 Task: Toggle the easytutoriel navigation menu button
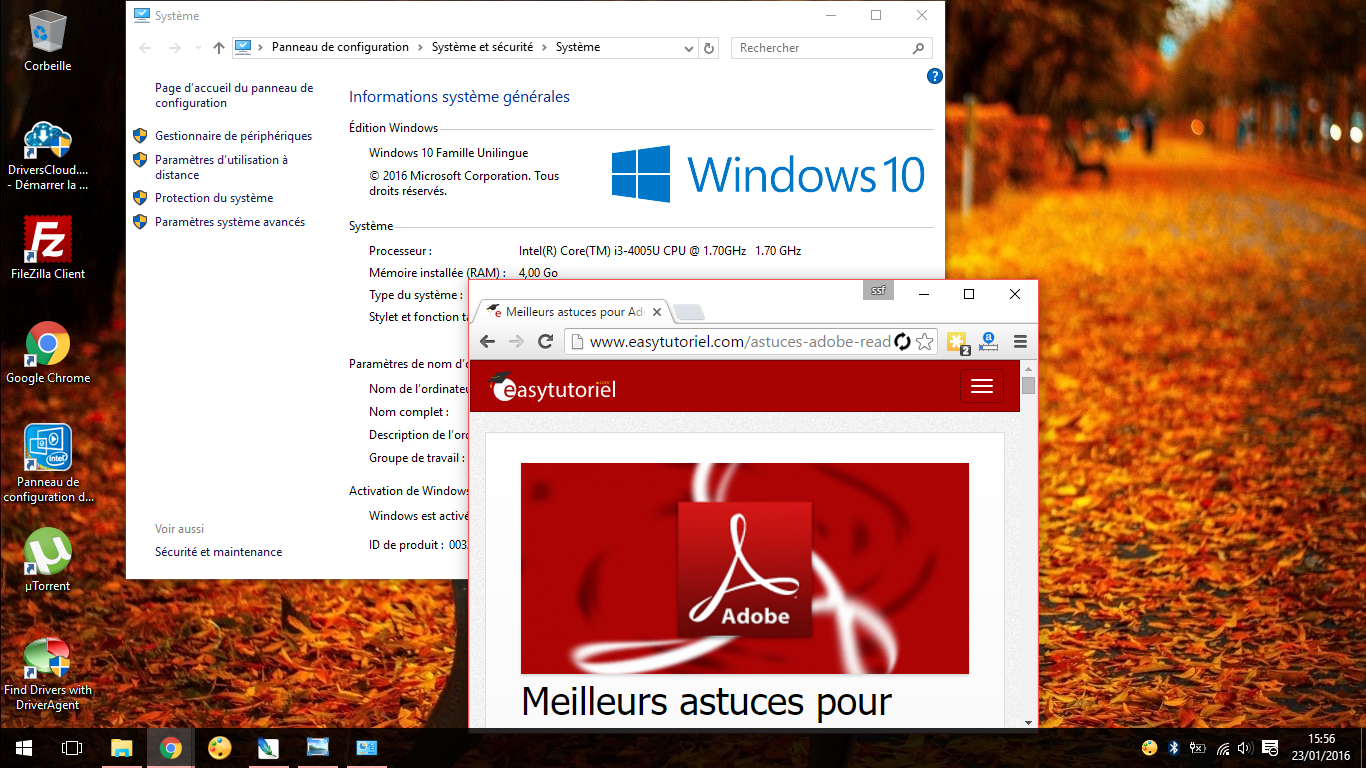coord(981,387)
